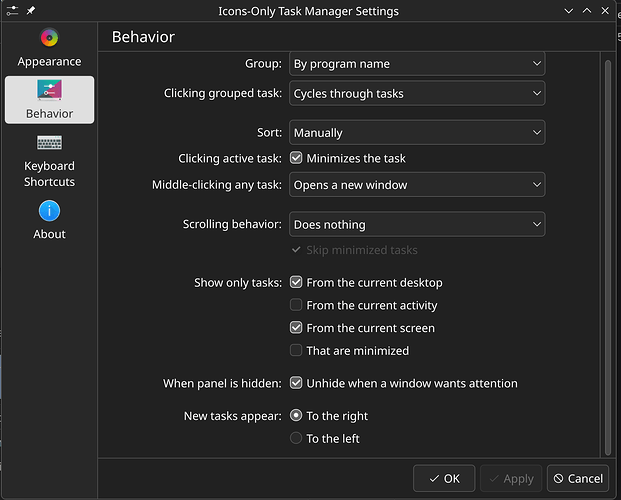Disable From the current desktop checkbox

(296, 283)
